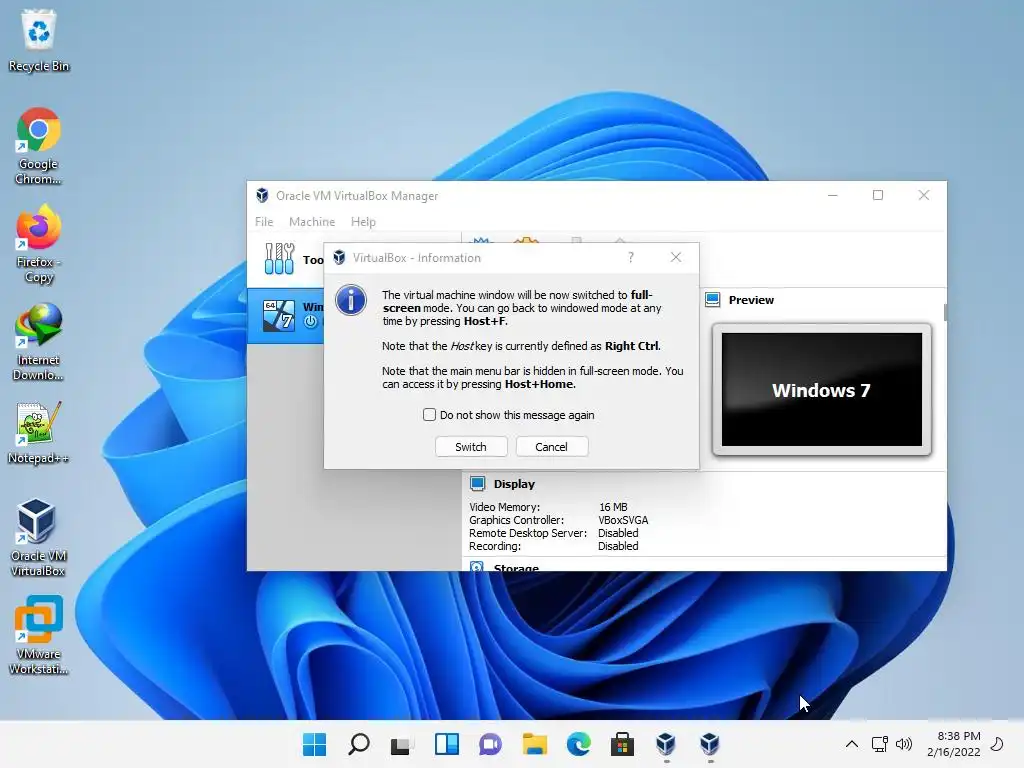Select the Windows 7 VM list icon
Image resolution: width=1024 pixels, height=768 pixels.
279,315
